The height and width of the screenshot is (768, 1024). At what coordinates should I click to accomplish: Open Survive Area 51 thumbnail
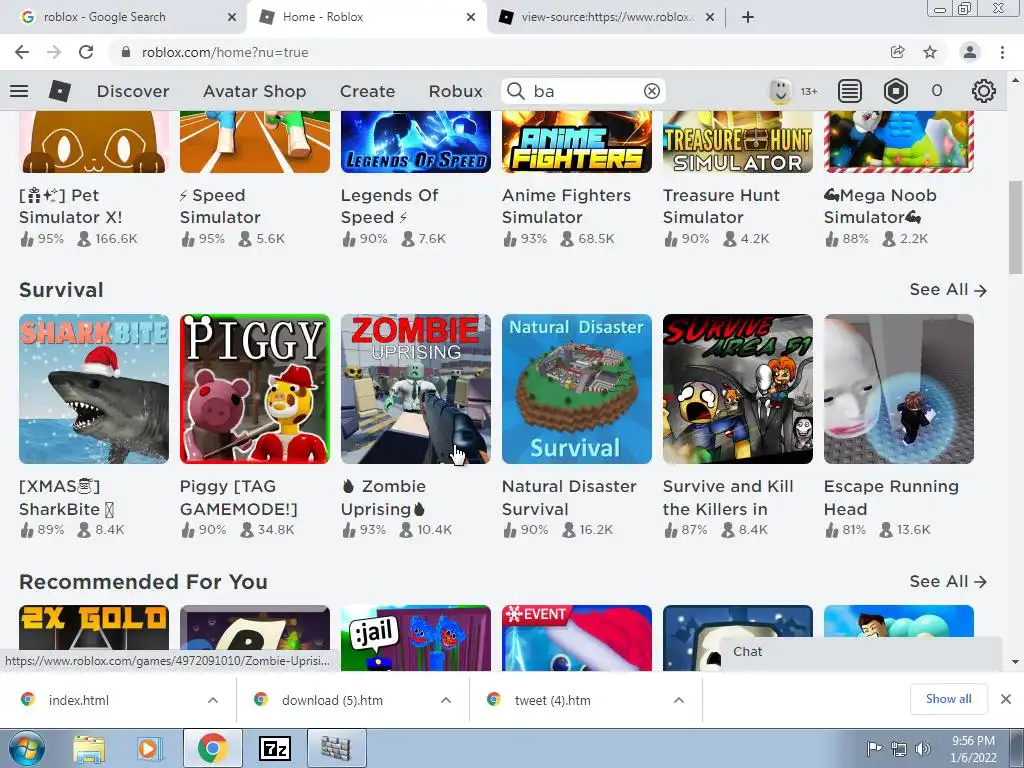[x=738, y=389]
